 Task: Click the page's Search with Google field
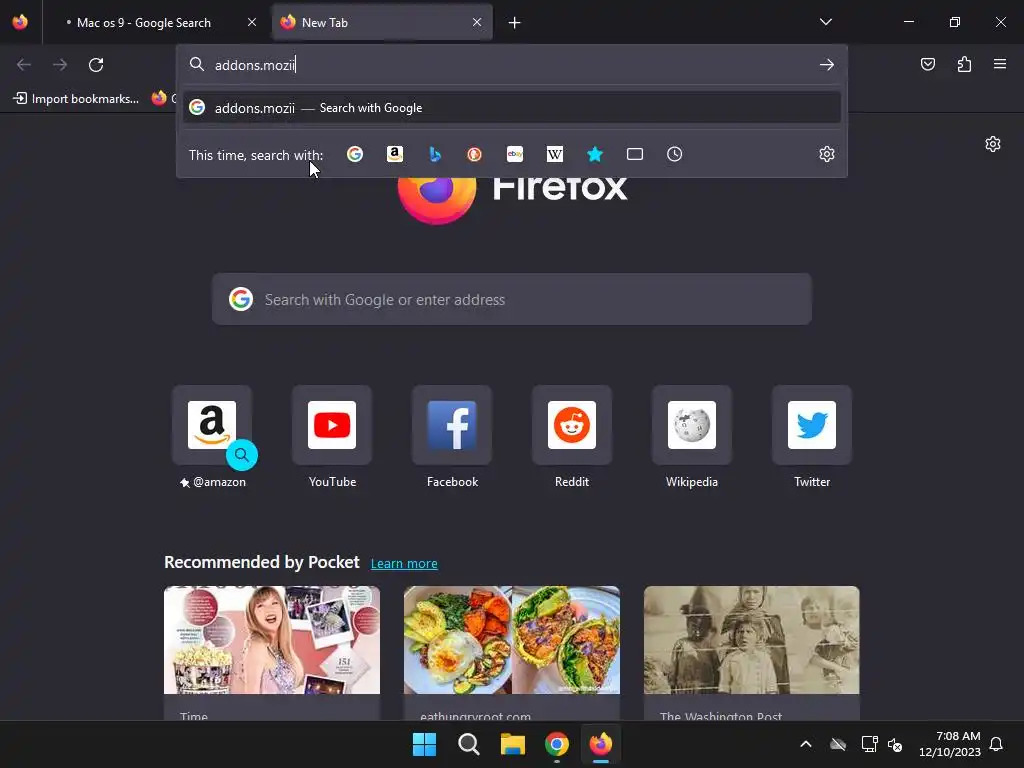[x=512, y=299]
